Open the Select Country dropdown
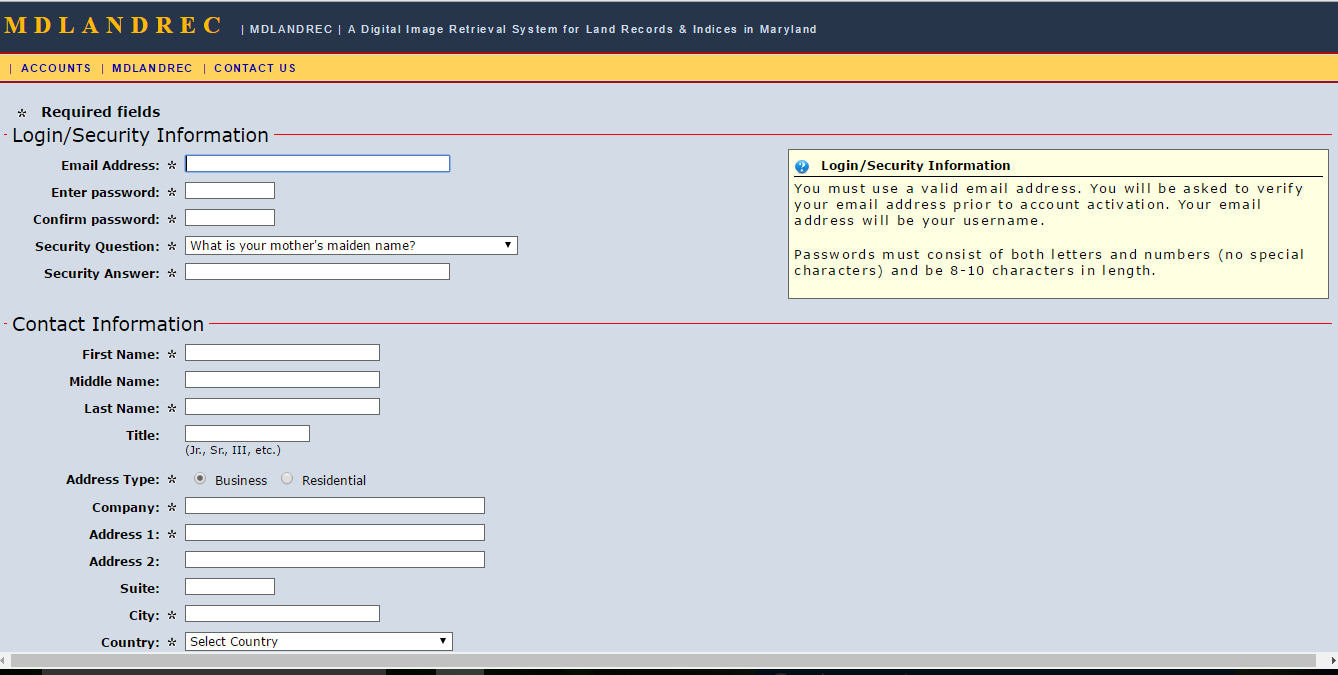The image size is (1338, 675). pyautogui.click(x=317, y=641)
